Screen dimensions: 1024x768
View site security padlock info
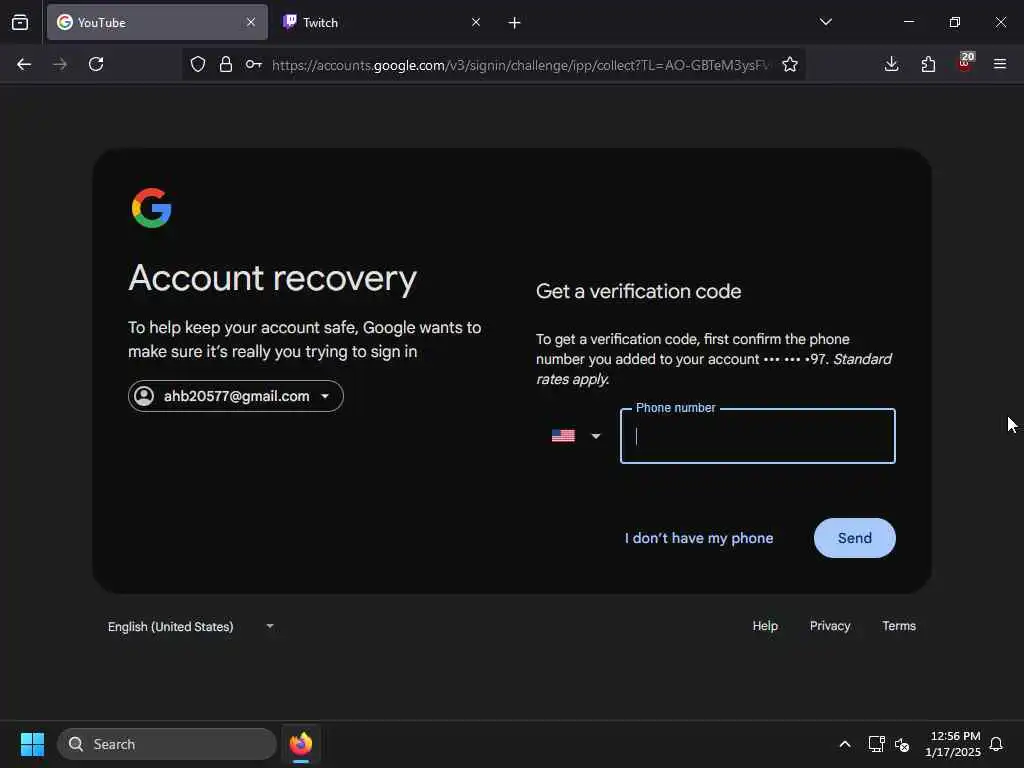226,64
